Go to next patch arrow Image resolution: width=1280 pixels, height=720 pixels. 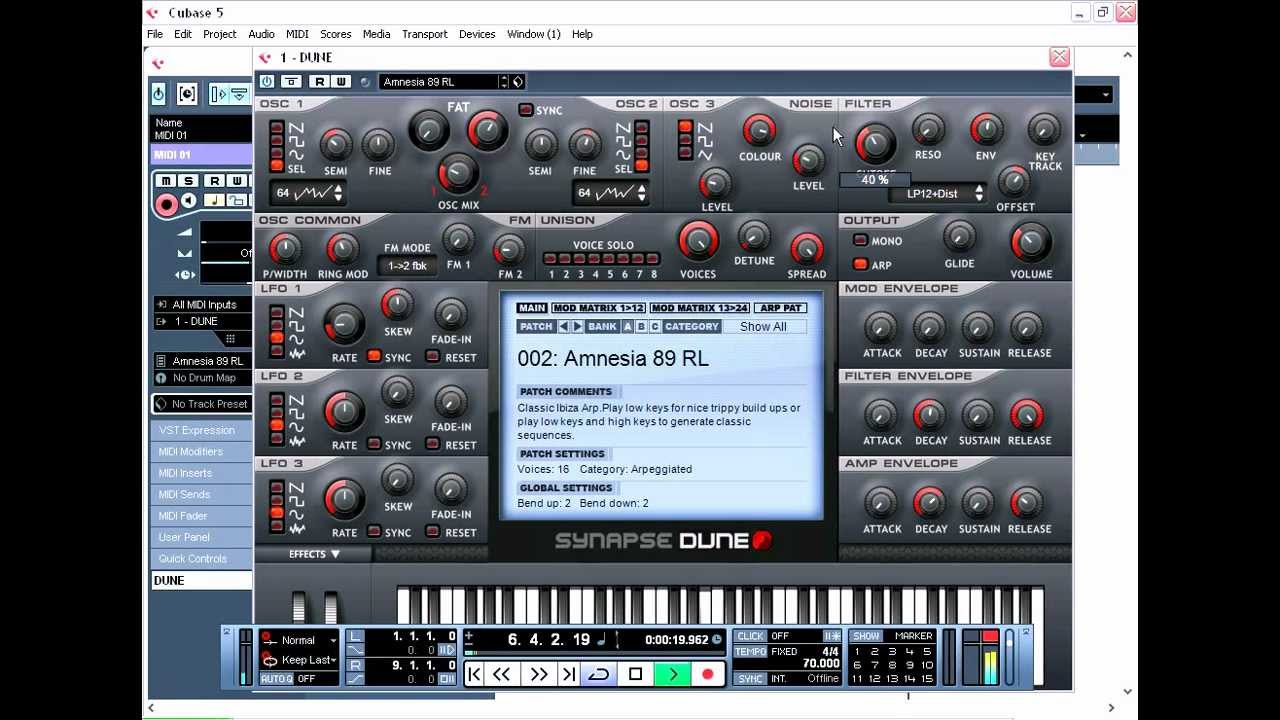[577, 327]
